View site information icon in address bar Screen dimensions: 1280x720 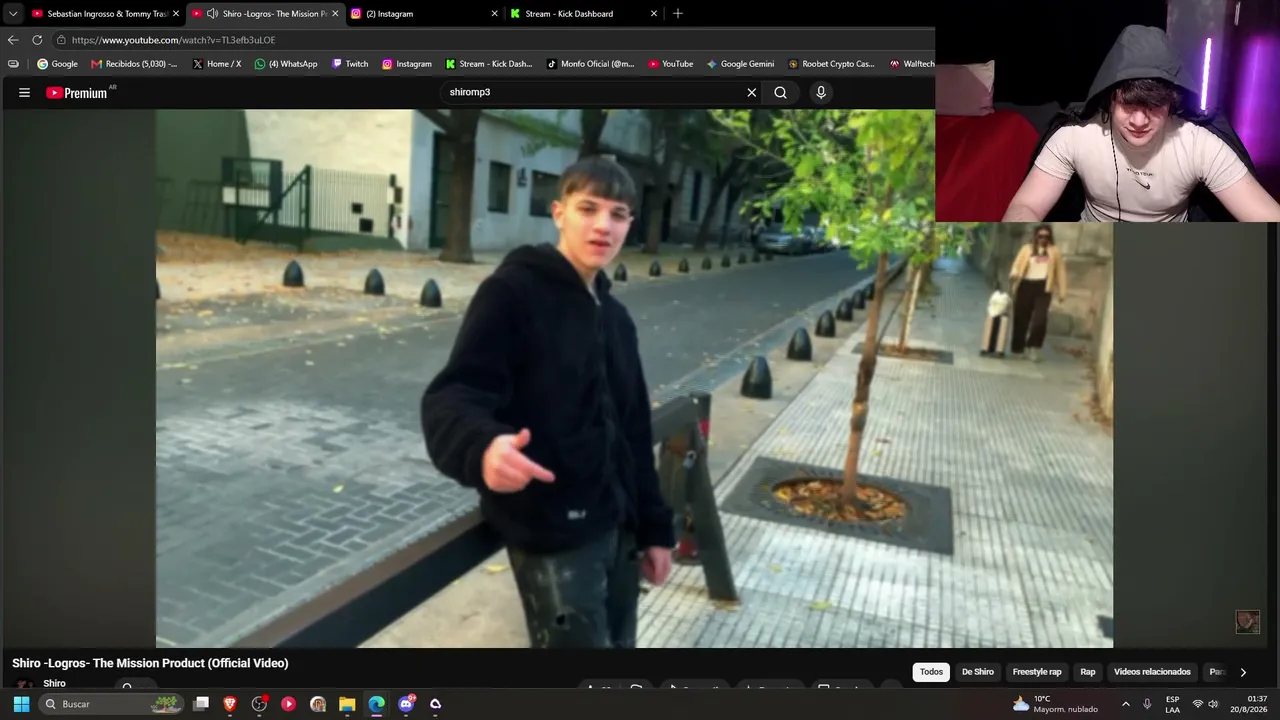pos(61,40)
